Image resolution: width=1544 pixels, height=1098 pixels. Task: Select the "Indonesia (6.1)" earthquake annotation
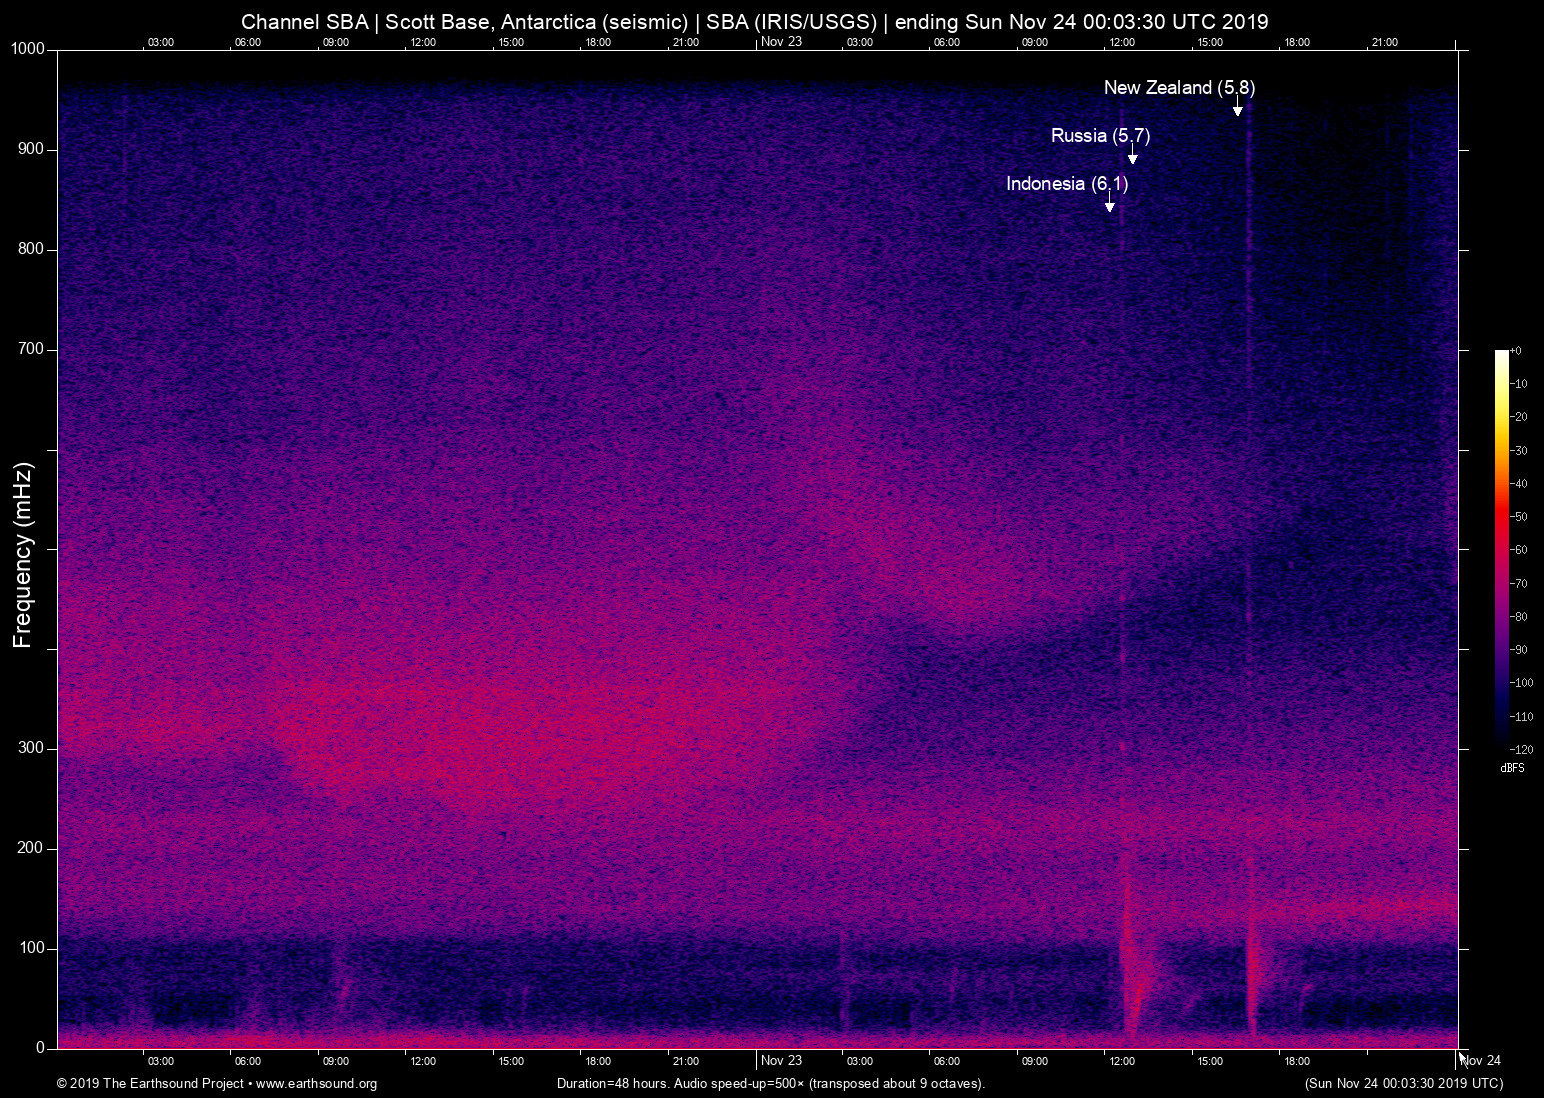[x=1067, y=184]
